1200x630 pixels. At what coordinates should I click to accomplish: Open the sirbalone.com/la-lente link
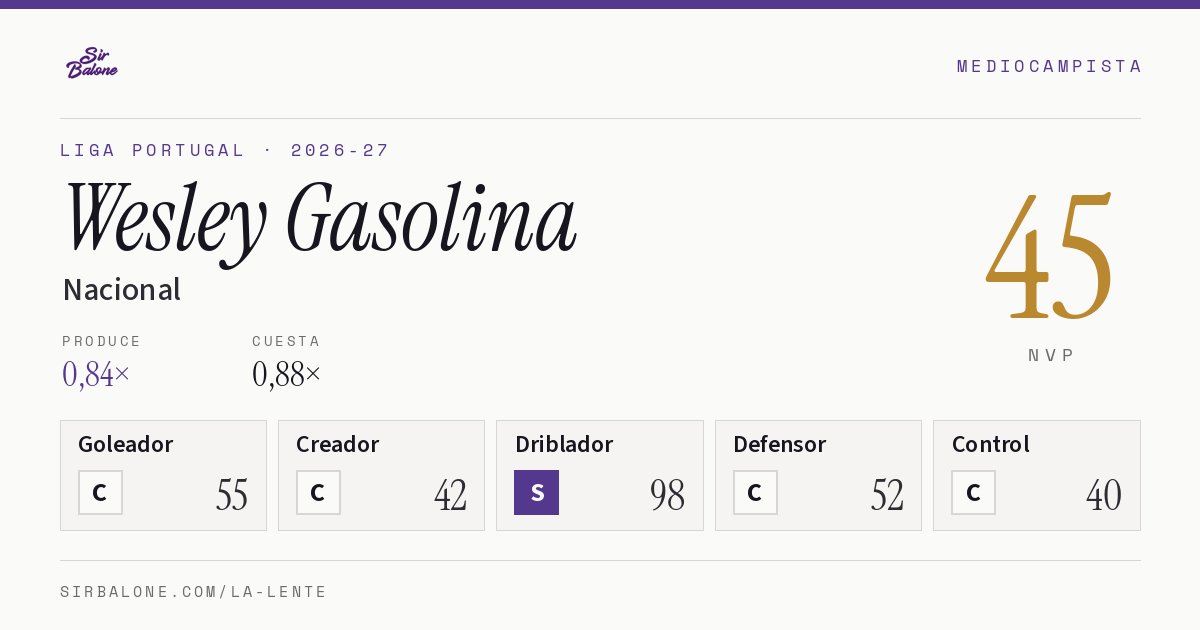pyautogui.click(x=194, y=592)
